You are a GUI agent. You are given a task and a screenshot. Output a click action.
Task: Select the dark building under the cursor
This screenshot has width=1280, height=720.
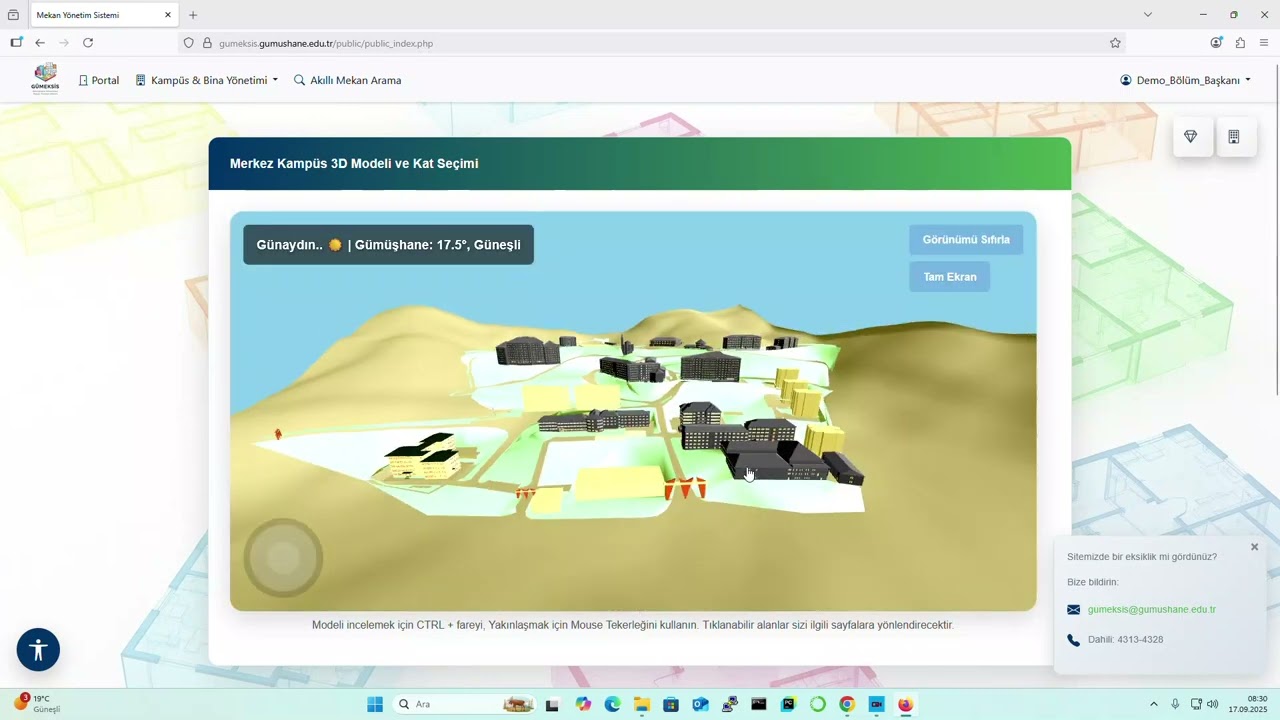point(775,461)
